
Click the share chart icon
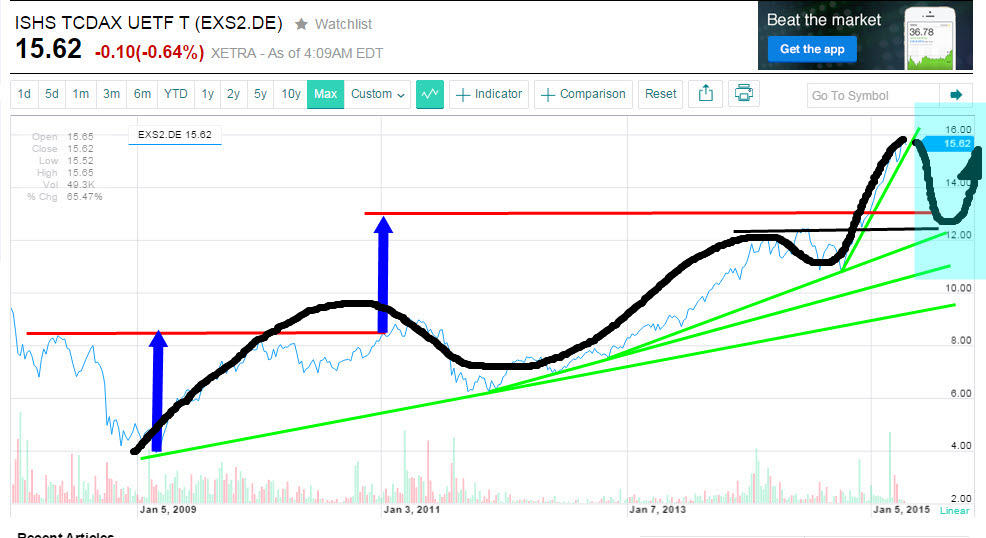click(706, 94)
